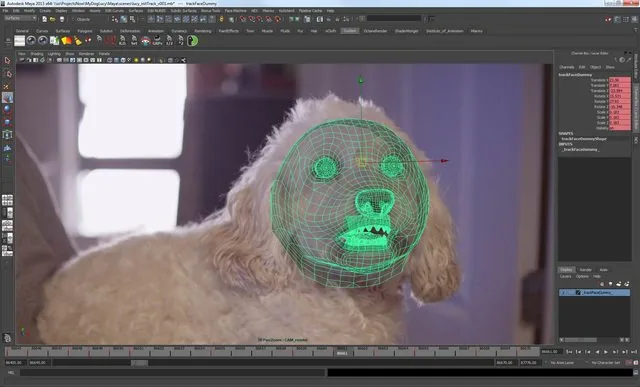Select the trackFaceDummyShape entry under SHAPES
This screenshot has width=640, height=387.
click(584, 139)
